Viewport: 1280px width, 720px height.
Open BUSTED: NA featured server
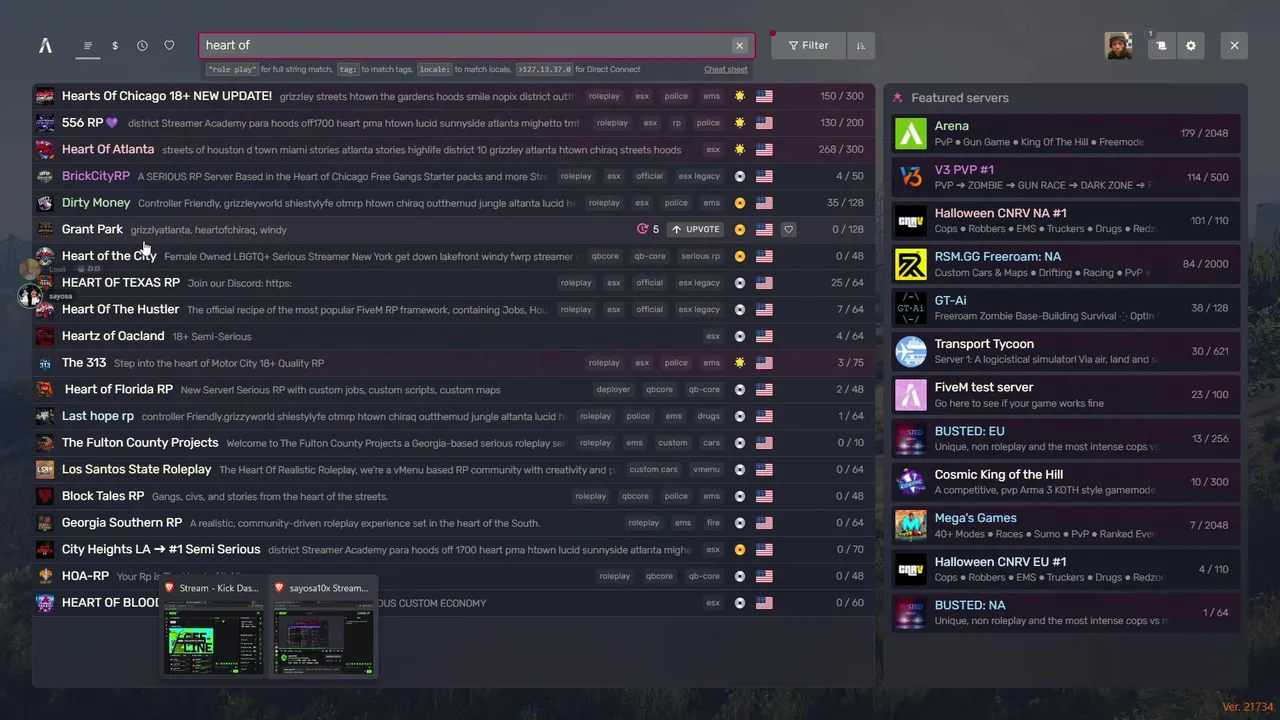(x=1066, y=612)
